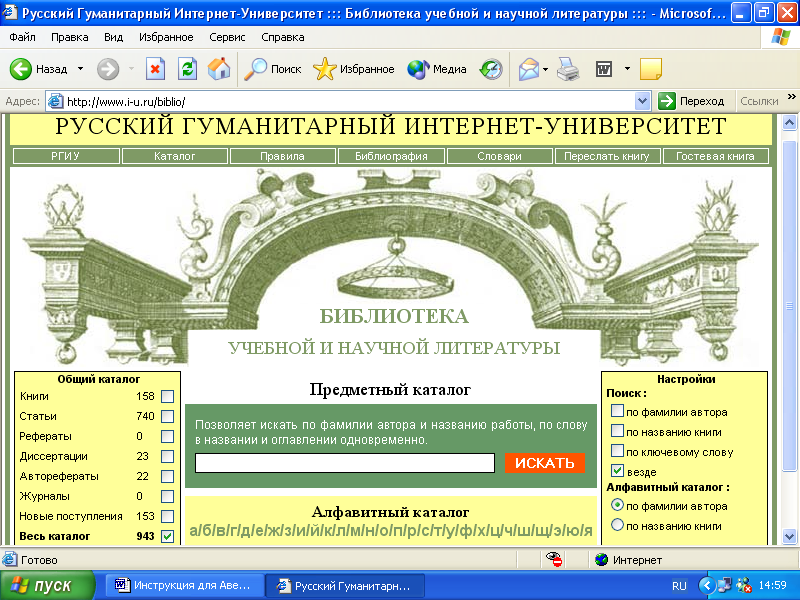Click the network computers tray icon
Screen dimensions: 800x600
[724, 585]
